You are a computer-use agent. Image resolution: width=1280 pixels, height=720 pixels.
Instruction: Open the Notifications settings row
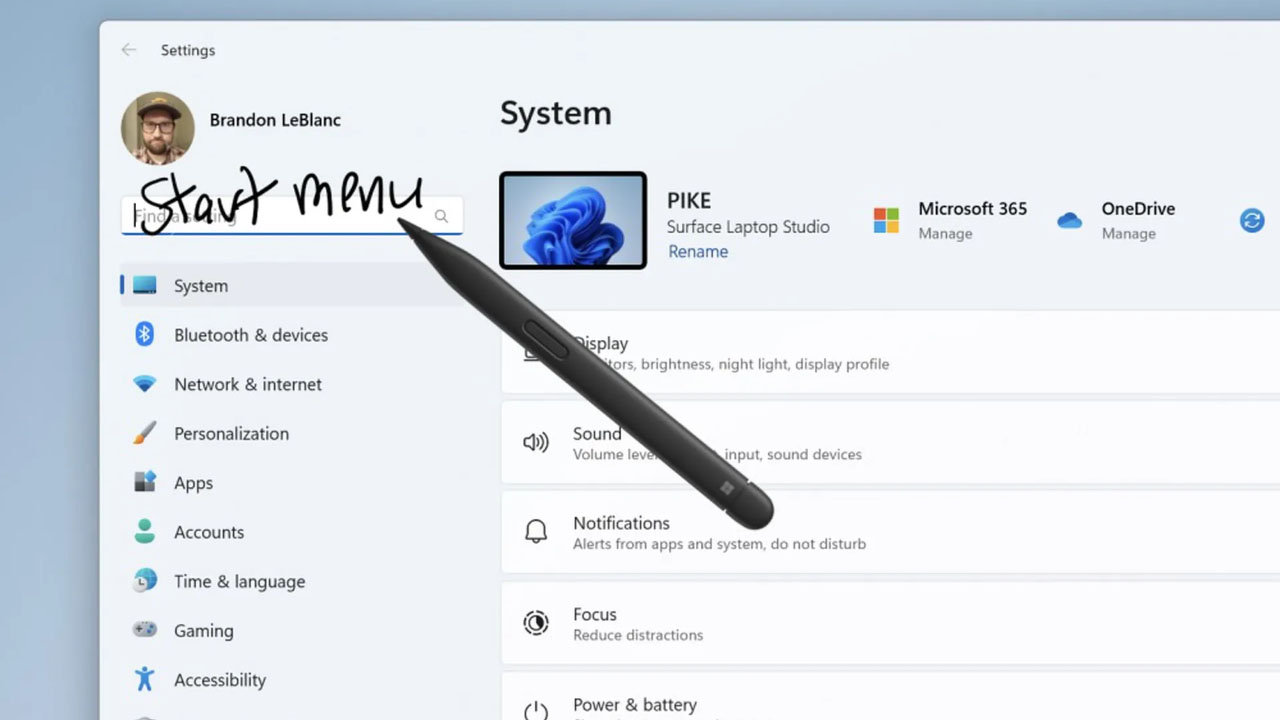point(890,532)
